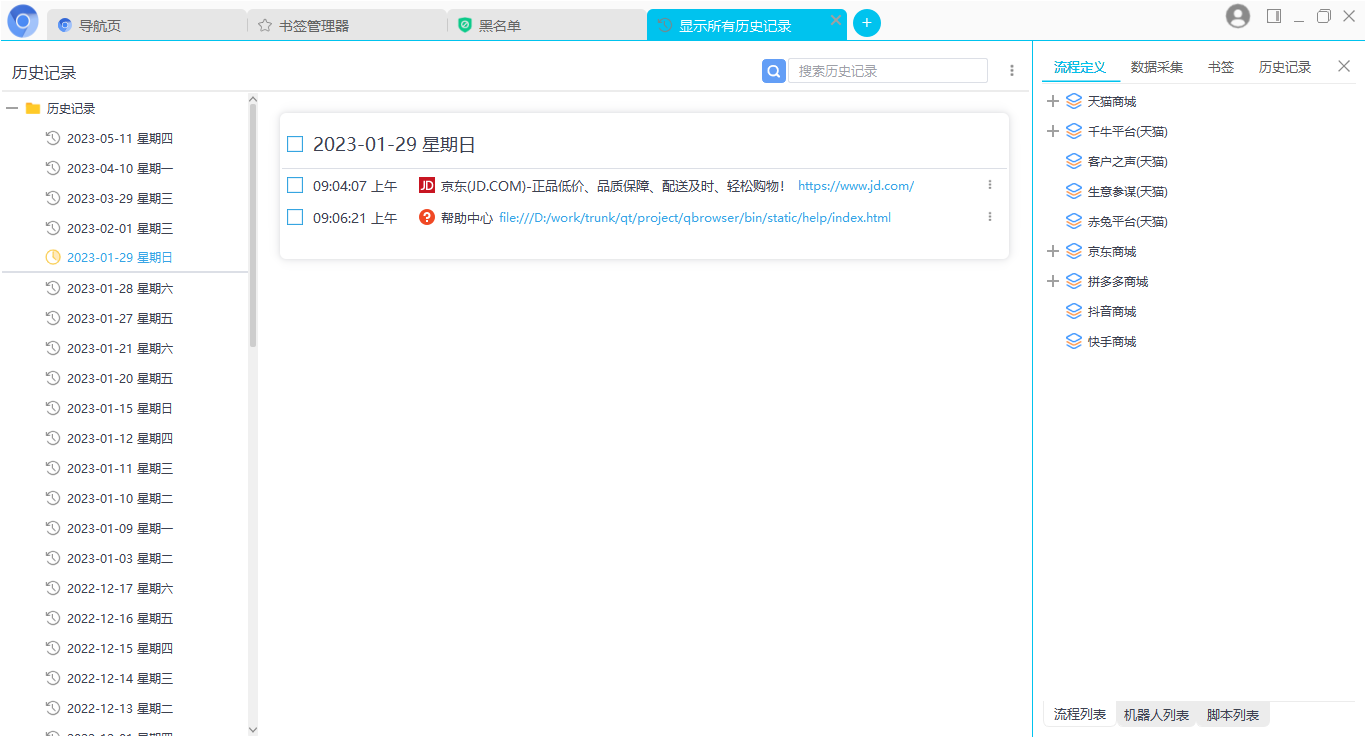Click the scroll-down arrow of history tree

(x=253, y=729)
